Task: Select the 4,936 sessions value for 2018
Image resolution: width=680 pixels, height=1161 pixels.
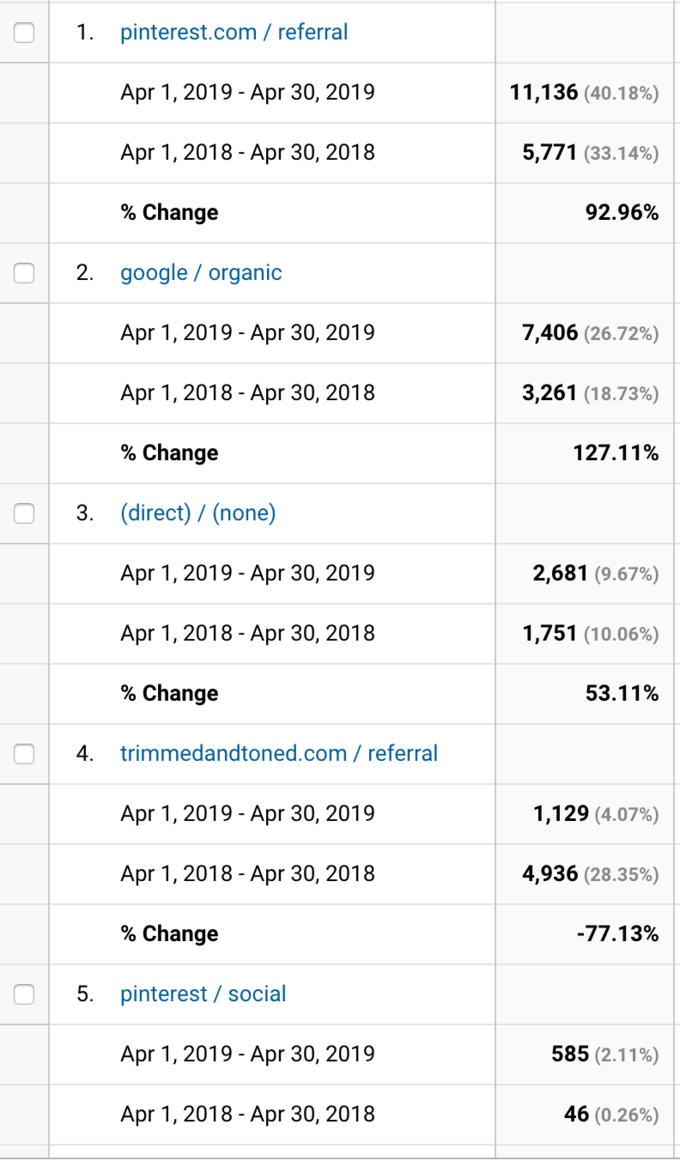Action: tap(550, 874)
